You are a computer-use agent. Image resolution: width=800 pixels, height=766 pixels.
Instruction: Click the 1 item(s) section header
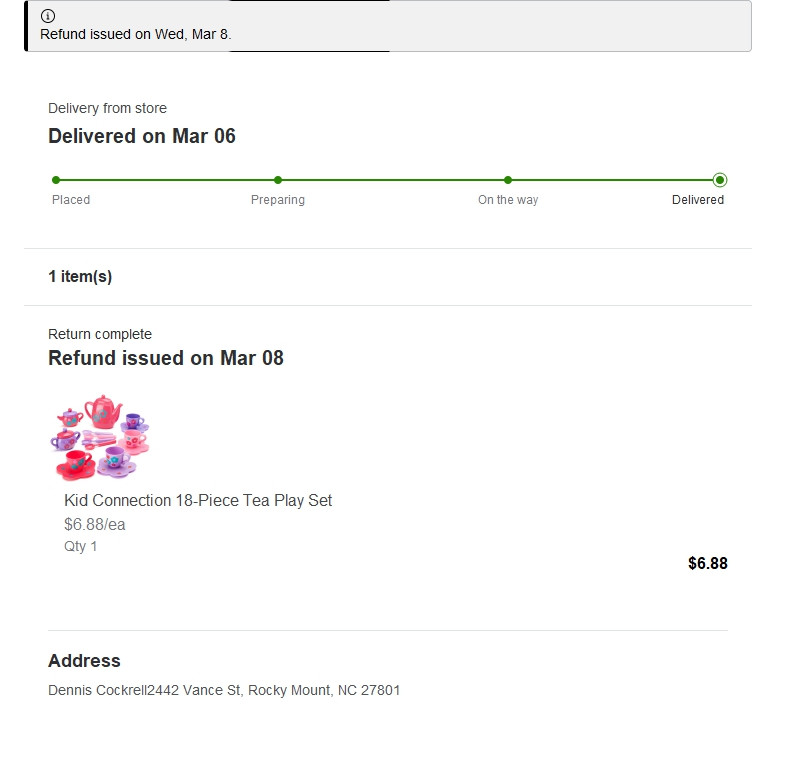(x=80, y=277)
